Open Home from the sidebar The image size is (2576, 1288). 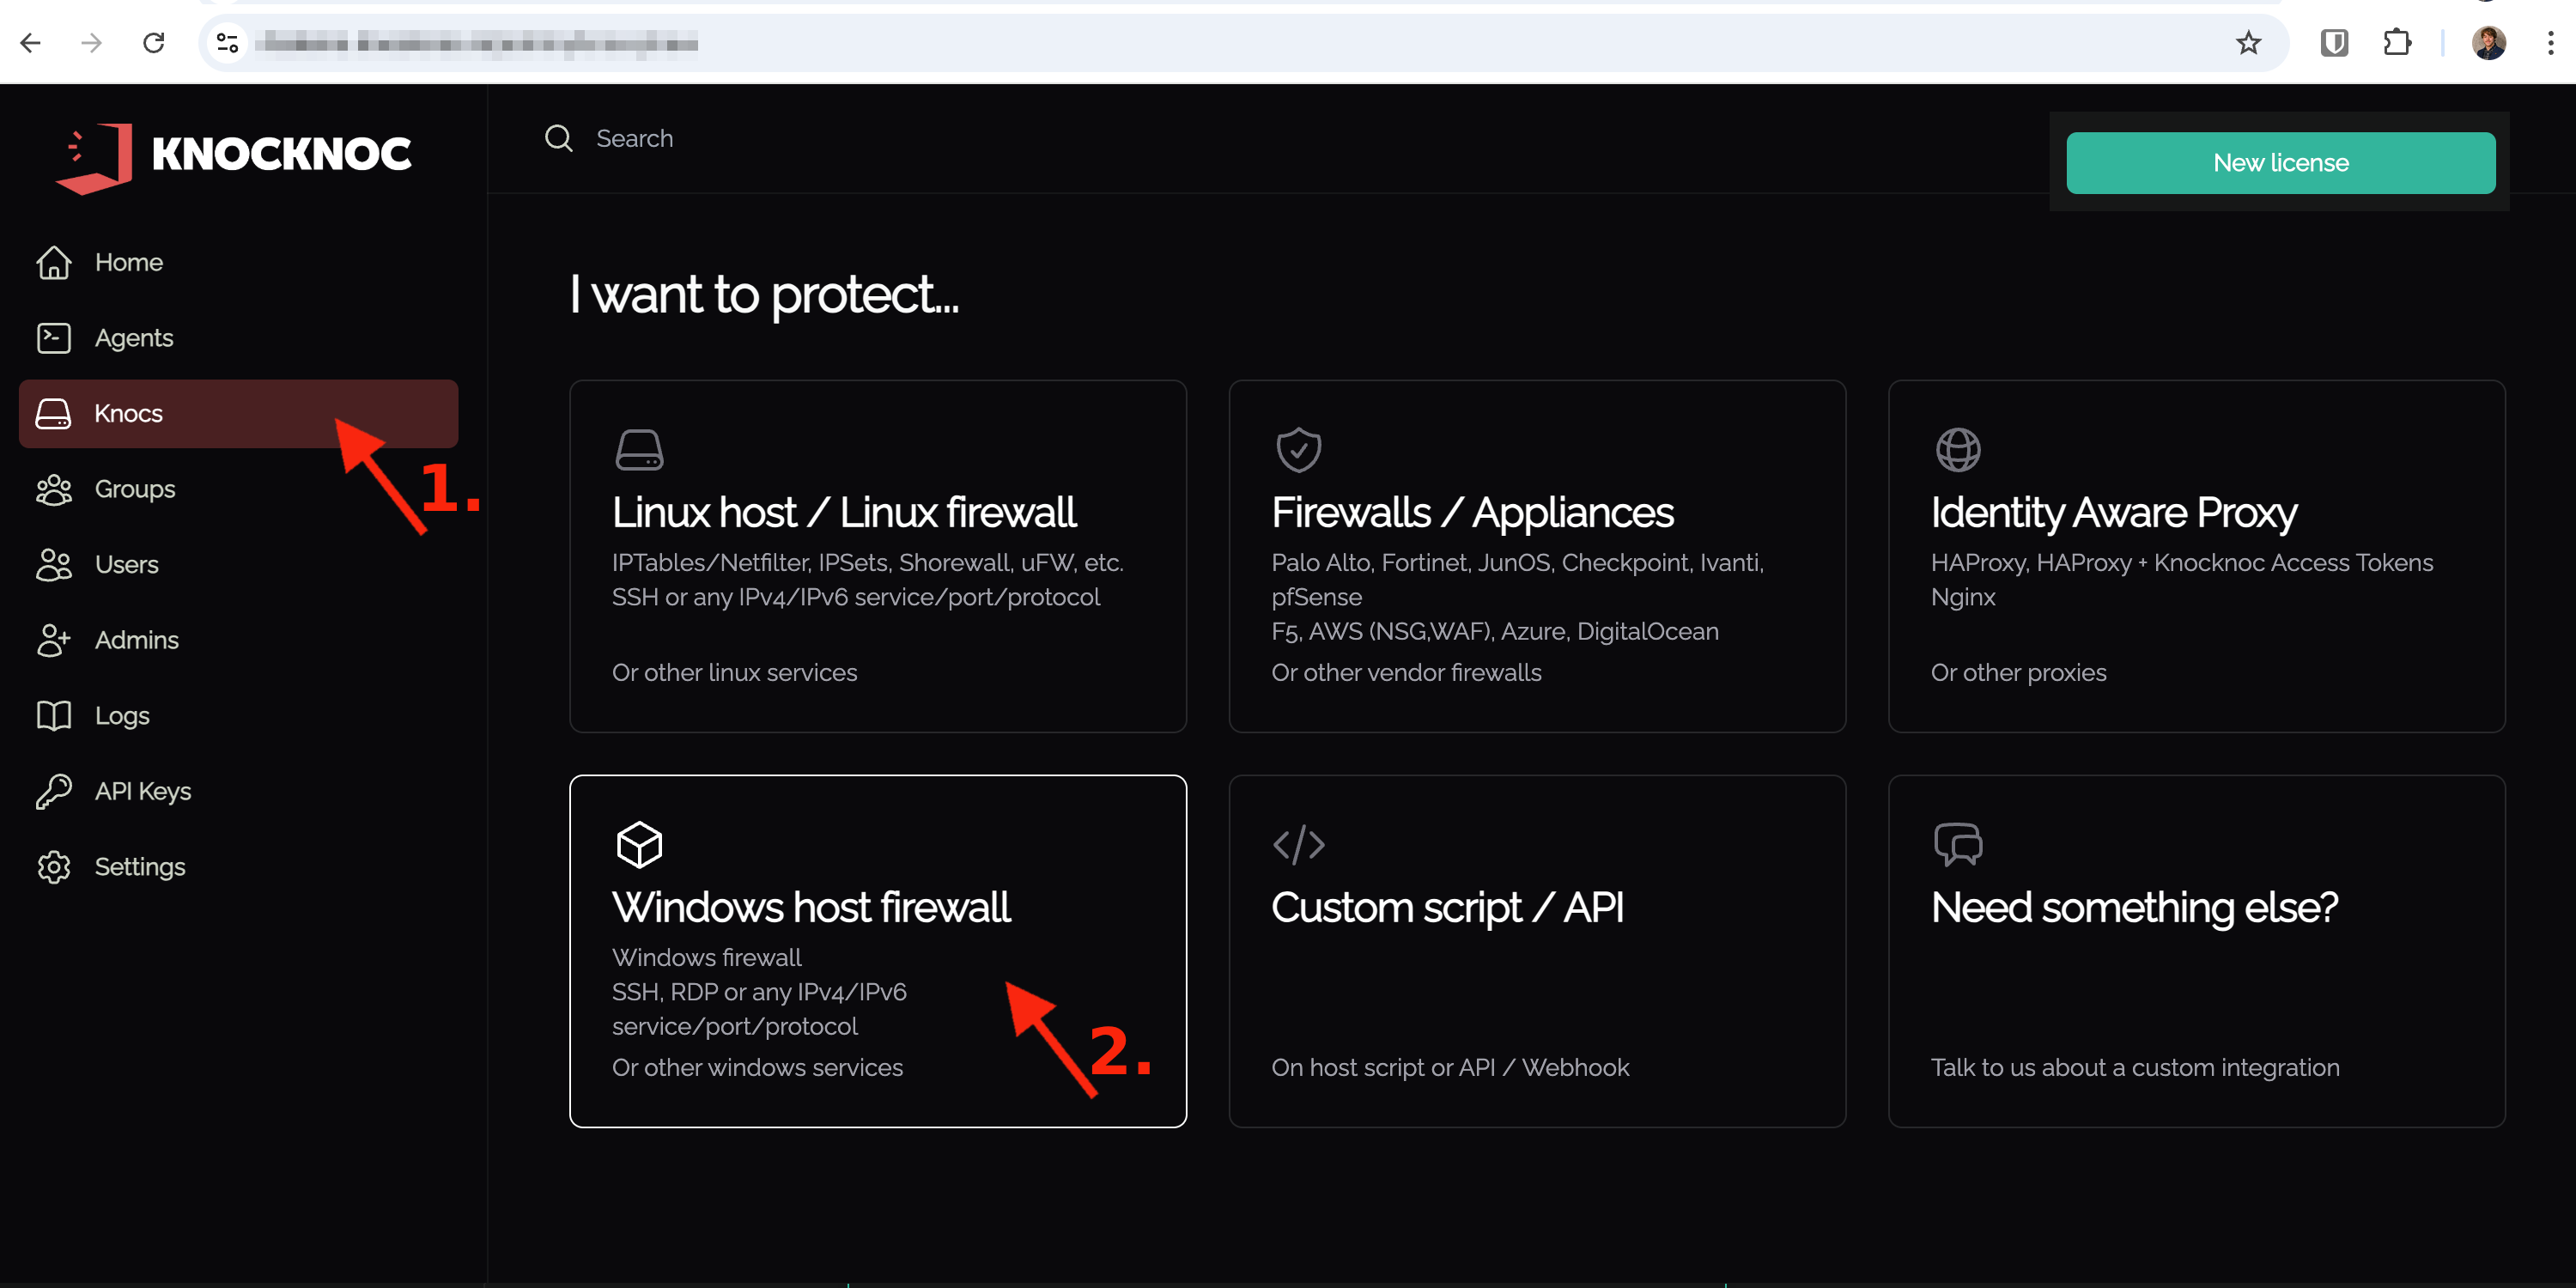pos(128,262)
